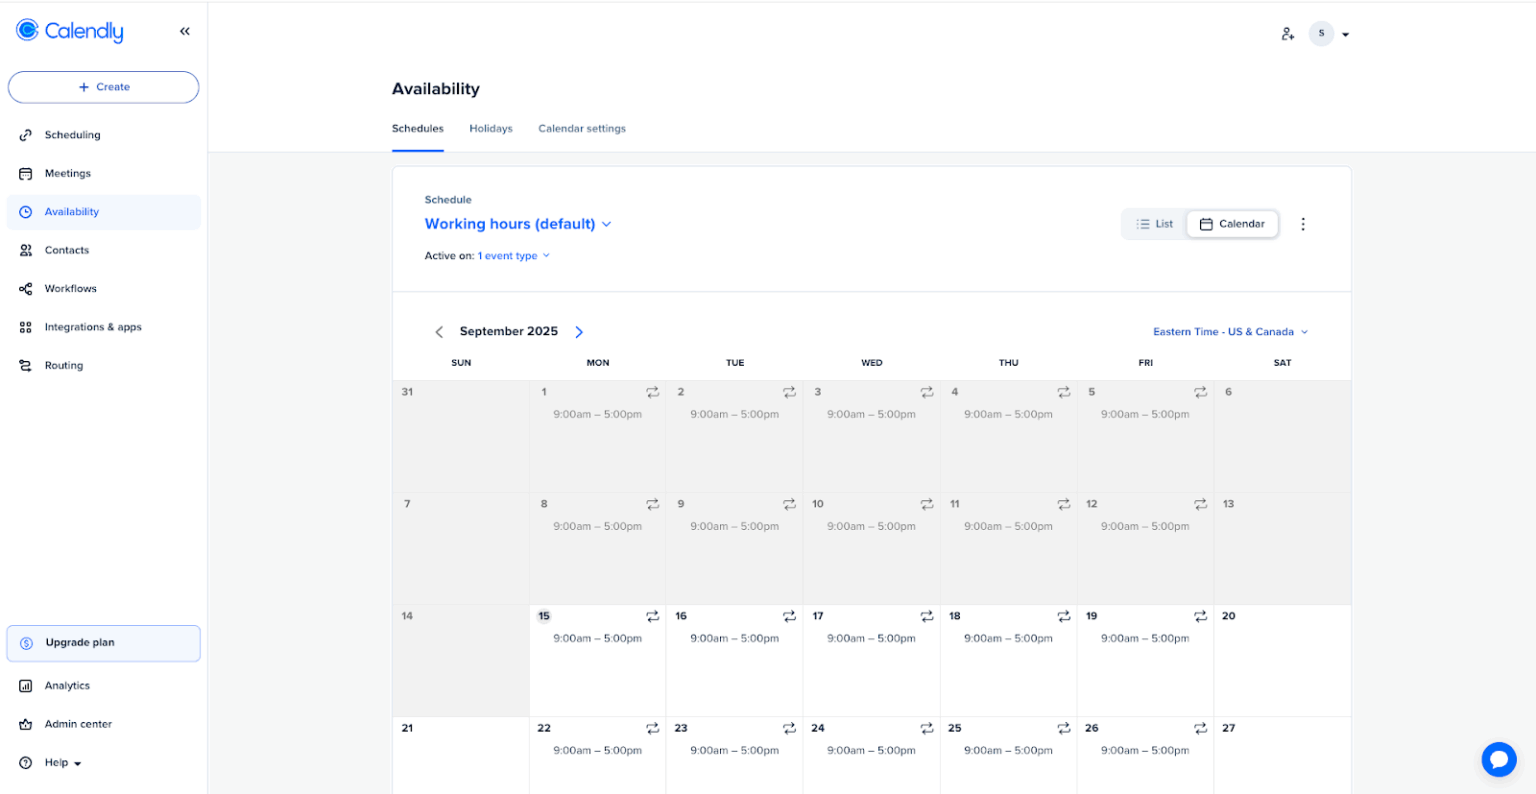Click the recurring icon on September 10
This screenshot has width=1536, height=794.
pos(927,504)
